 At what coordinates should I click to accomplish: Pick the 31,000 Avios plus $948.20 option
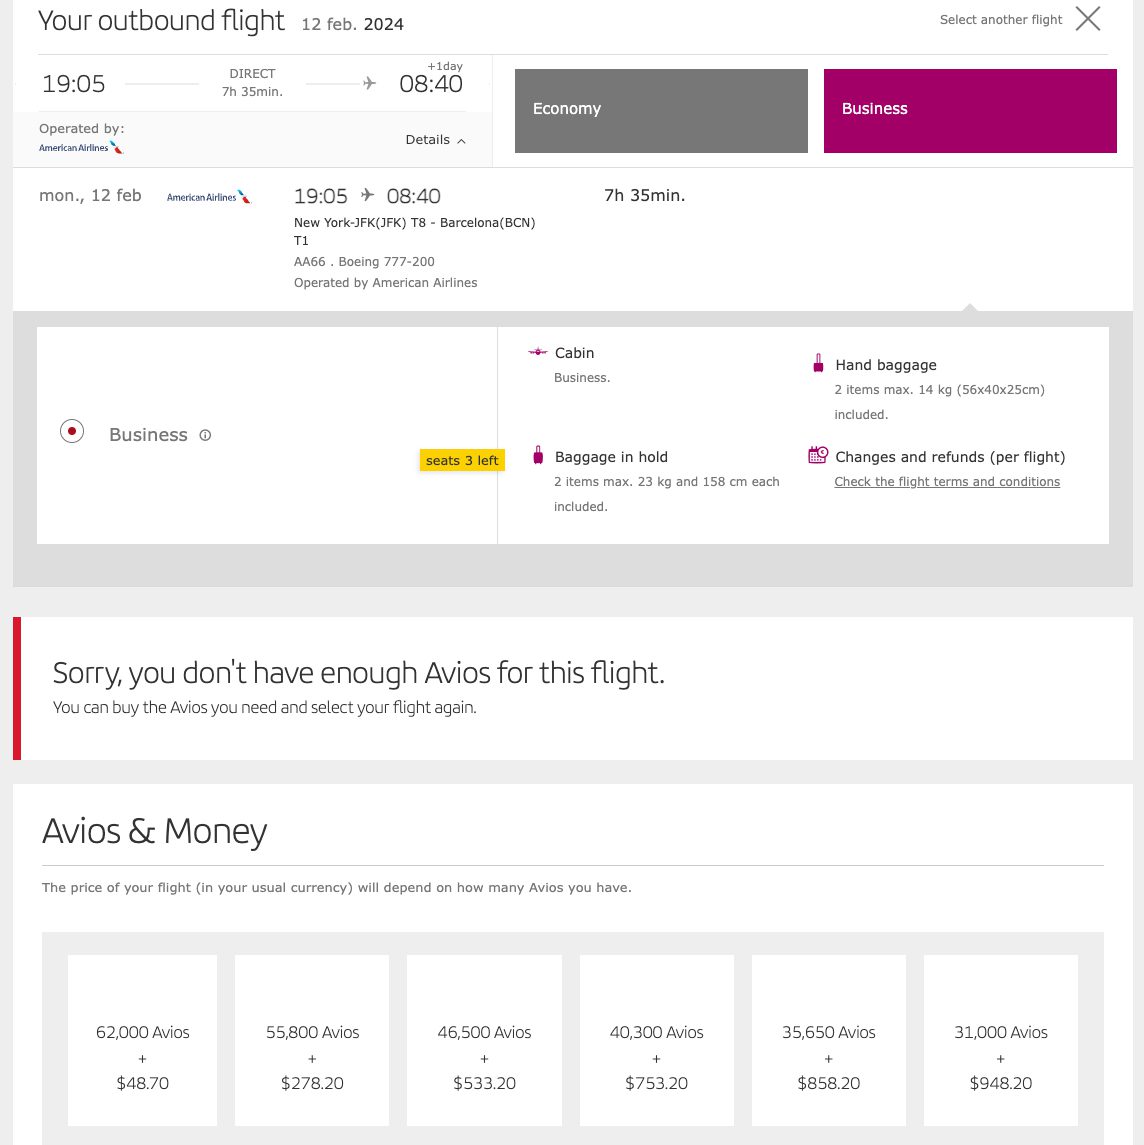click(1000, 1040)
